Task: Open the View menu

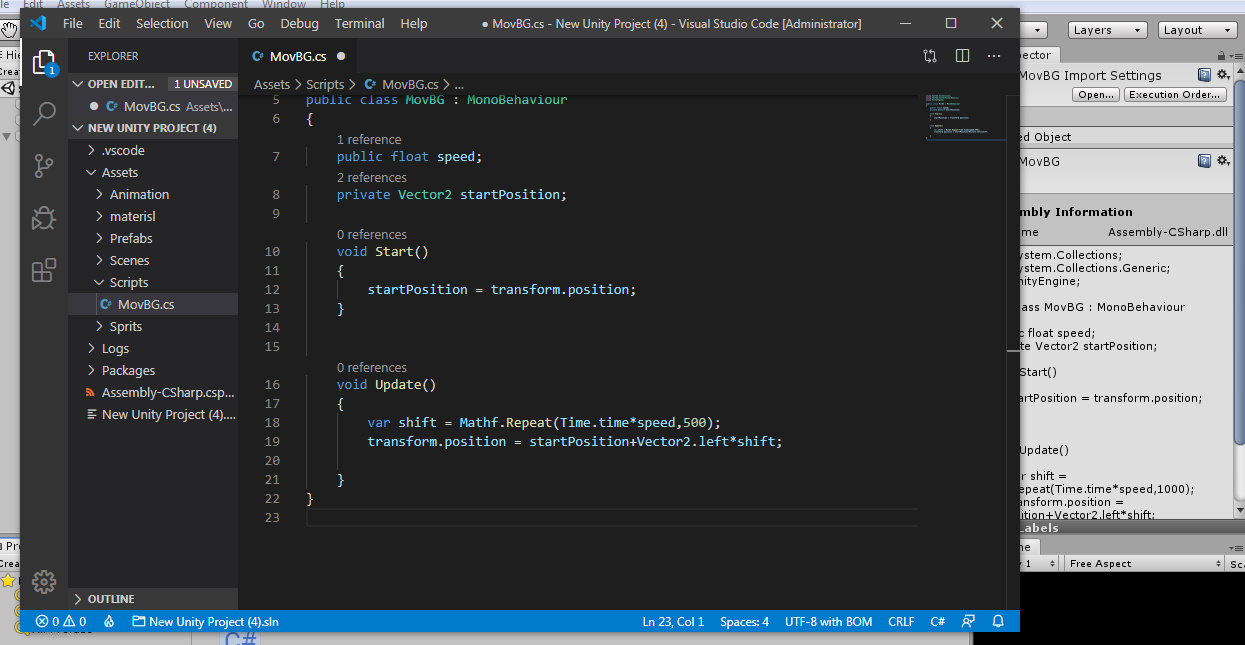Action: [218, 23]
